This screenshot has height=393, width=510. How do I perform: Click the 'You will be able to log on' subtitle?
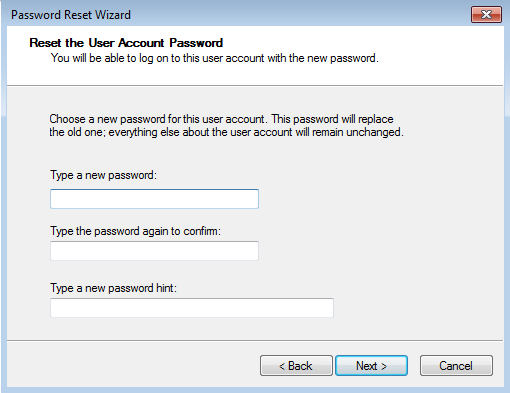pos(215,58)
